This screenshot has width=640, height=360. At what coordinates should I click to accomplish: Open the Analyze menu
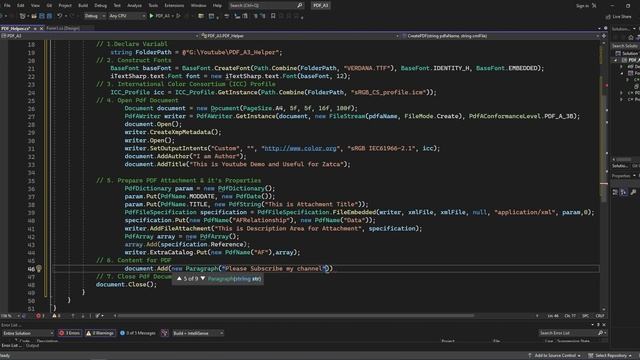[134, 6]
